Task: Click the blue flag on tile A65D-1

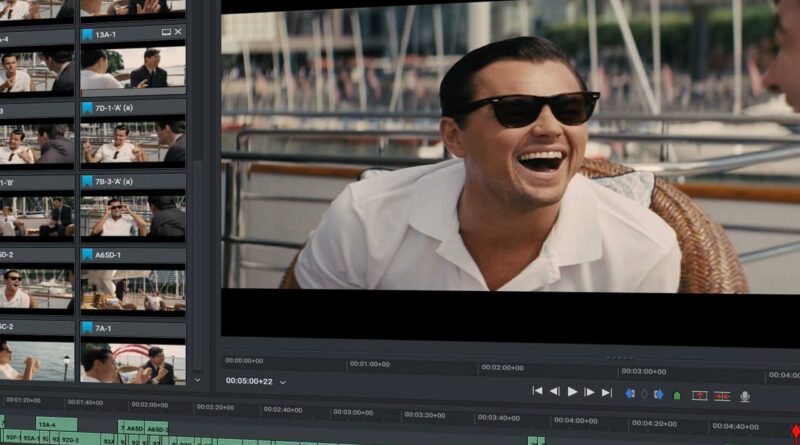Action: (x=87, y=255)
